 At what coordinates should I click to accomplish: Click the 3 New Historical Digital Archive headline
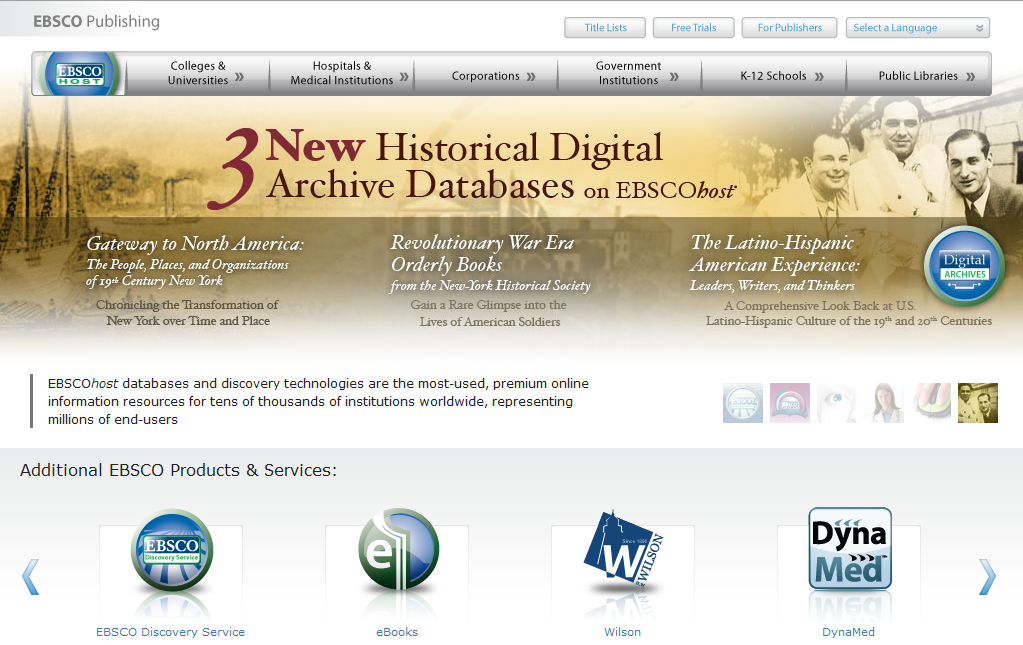pyautogui.click(x=471, y=167)
